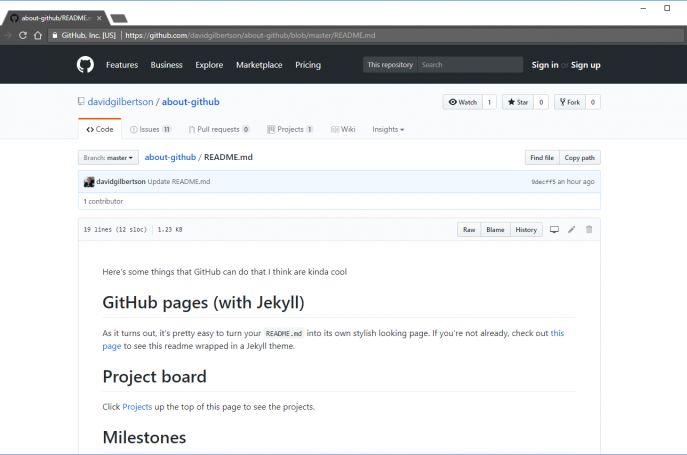Fork the repository
Viewport: 687px width, 455px height.
tap(570, 102)
